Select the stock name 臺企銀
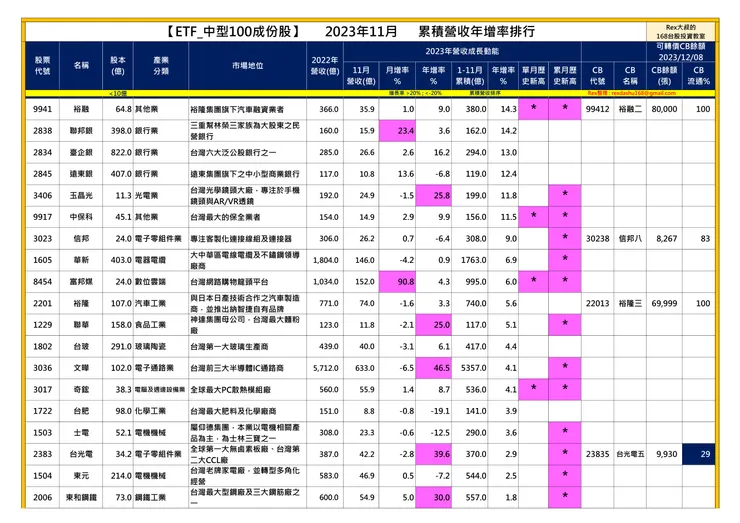 [81, 152]
